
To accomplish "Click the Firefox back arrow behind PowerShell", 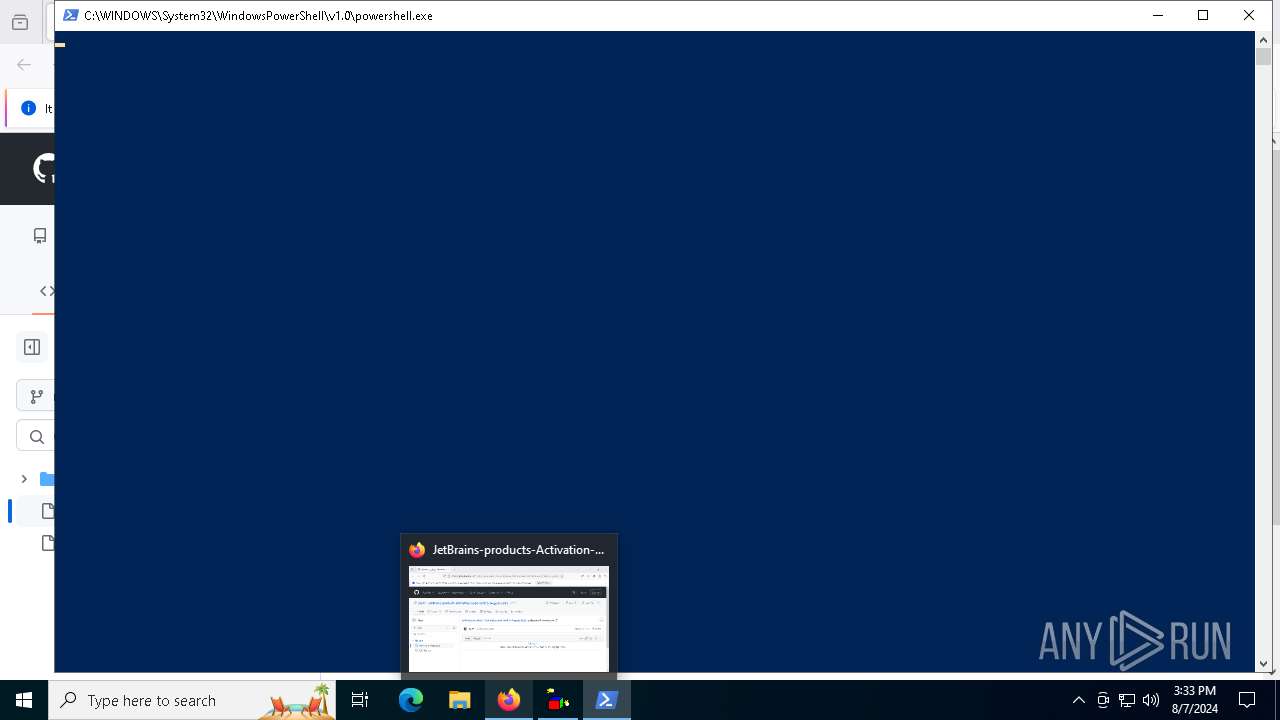I will (x=24, y=64).
